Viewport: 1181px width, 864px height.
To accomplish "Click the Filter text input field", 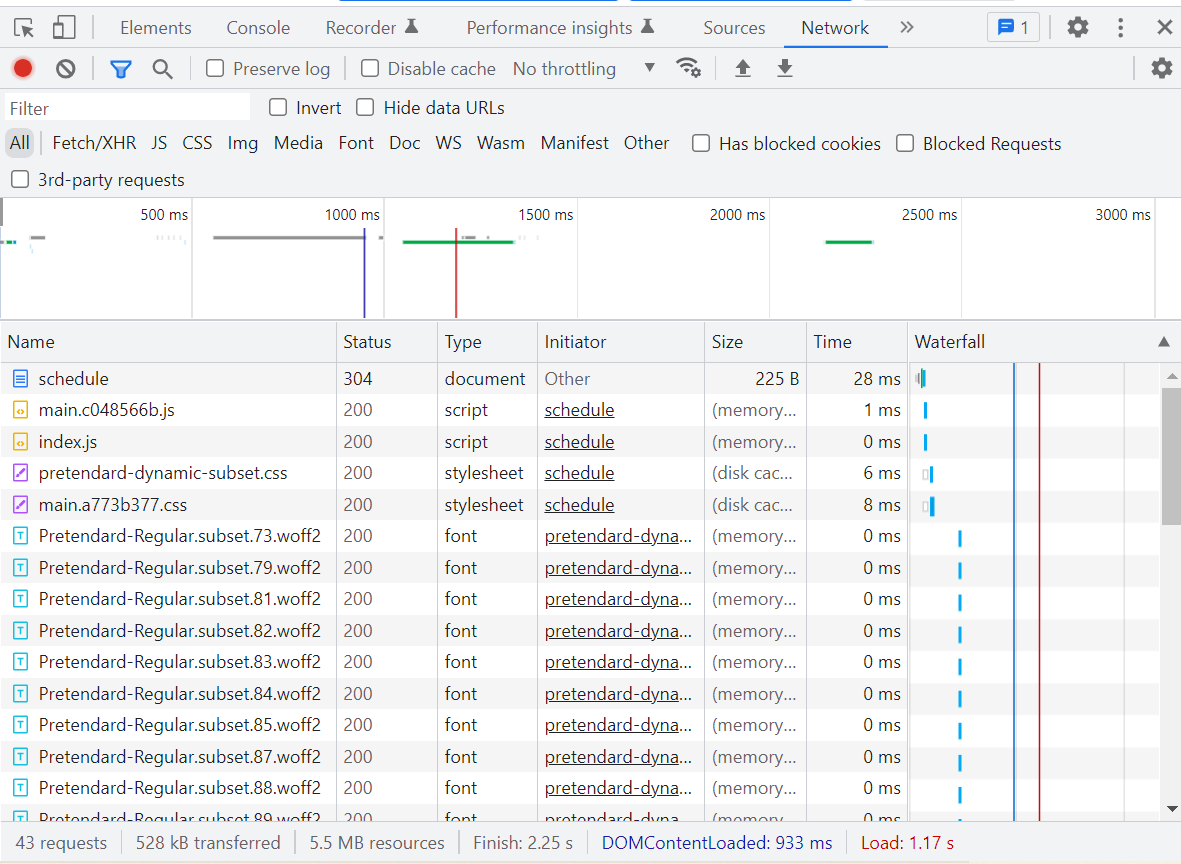I will (127, 108).
